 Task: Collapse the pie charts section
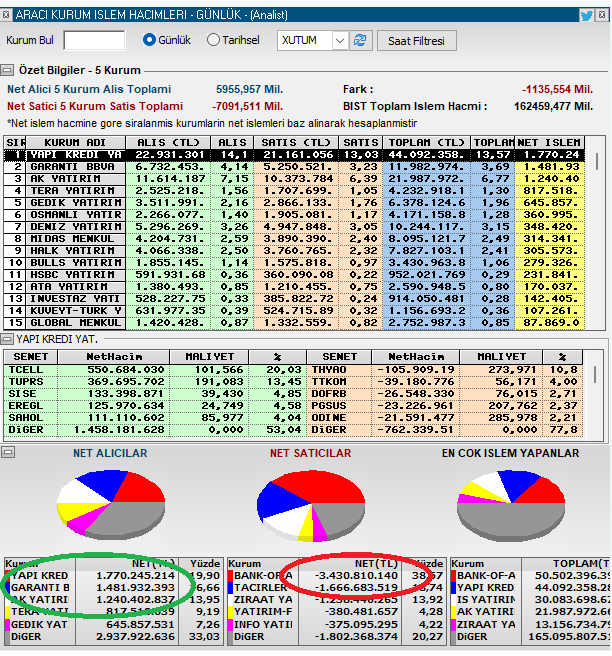(x=8, y=452)
